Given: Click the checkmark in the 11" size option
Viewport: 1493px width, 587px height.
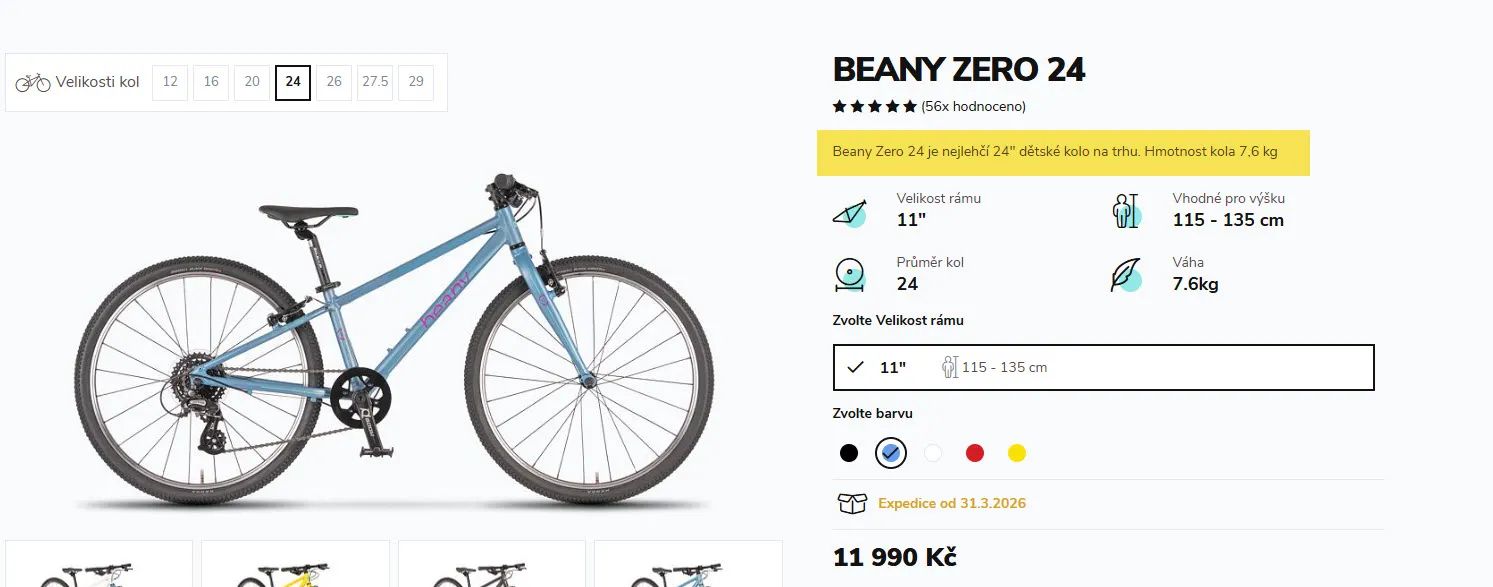Looking at the screenshot, I should click(855, 367).
